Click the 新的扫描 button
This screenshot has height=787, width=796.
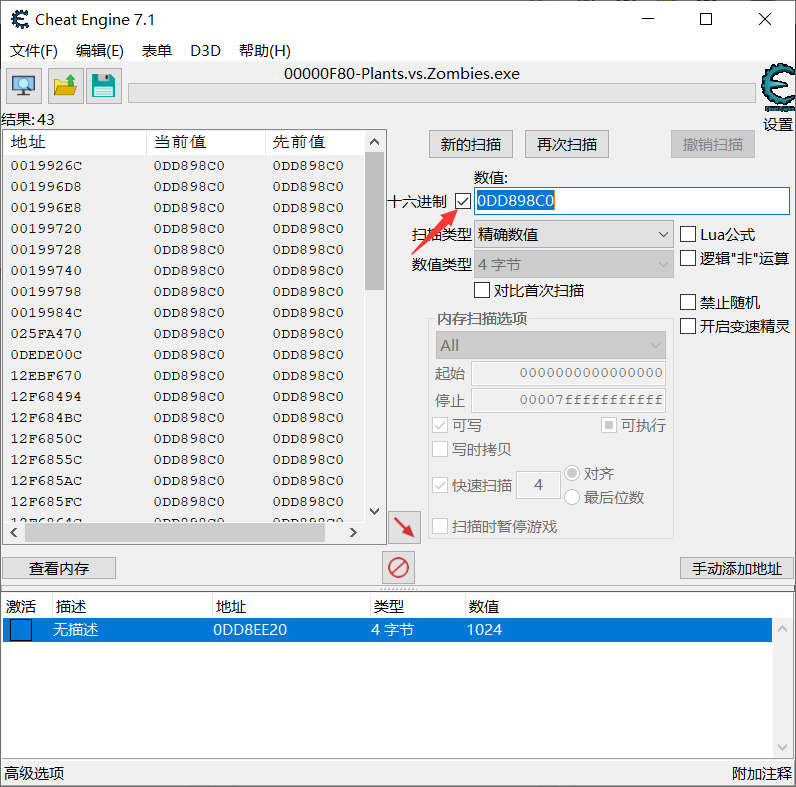pos(471,144)
